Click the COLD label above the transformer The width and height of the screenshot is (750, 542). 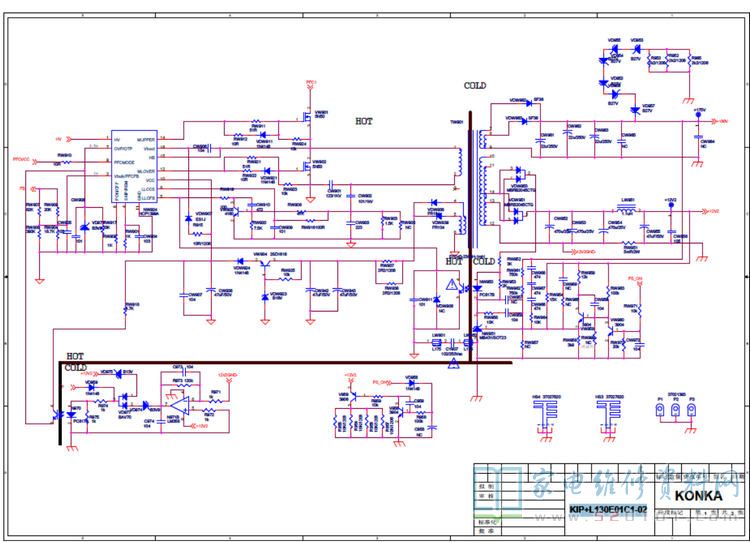(475, 86)
